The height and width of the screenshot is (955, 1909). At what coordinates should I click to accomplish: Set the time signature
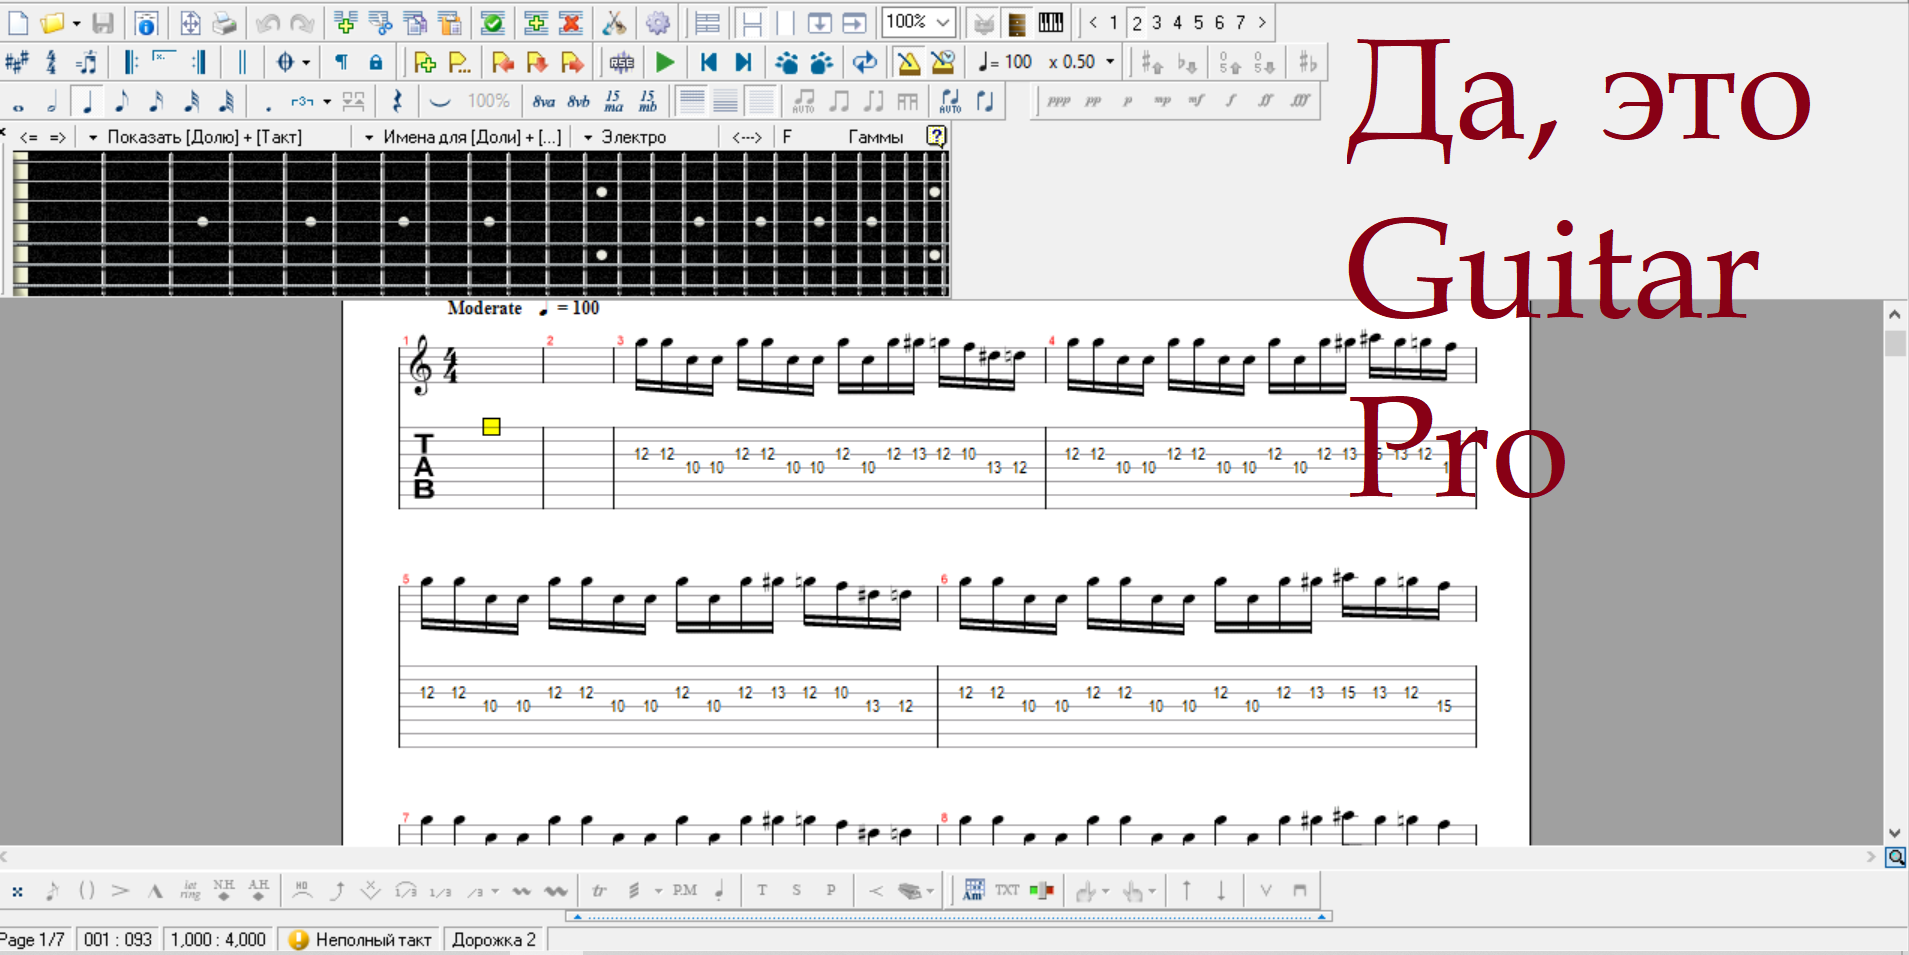pos(51,62)
